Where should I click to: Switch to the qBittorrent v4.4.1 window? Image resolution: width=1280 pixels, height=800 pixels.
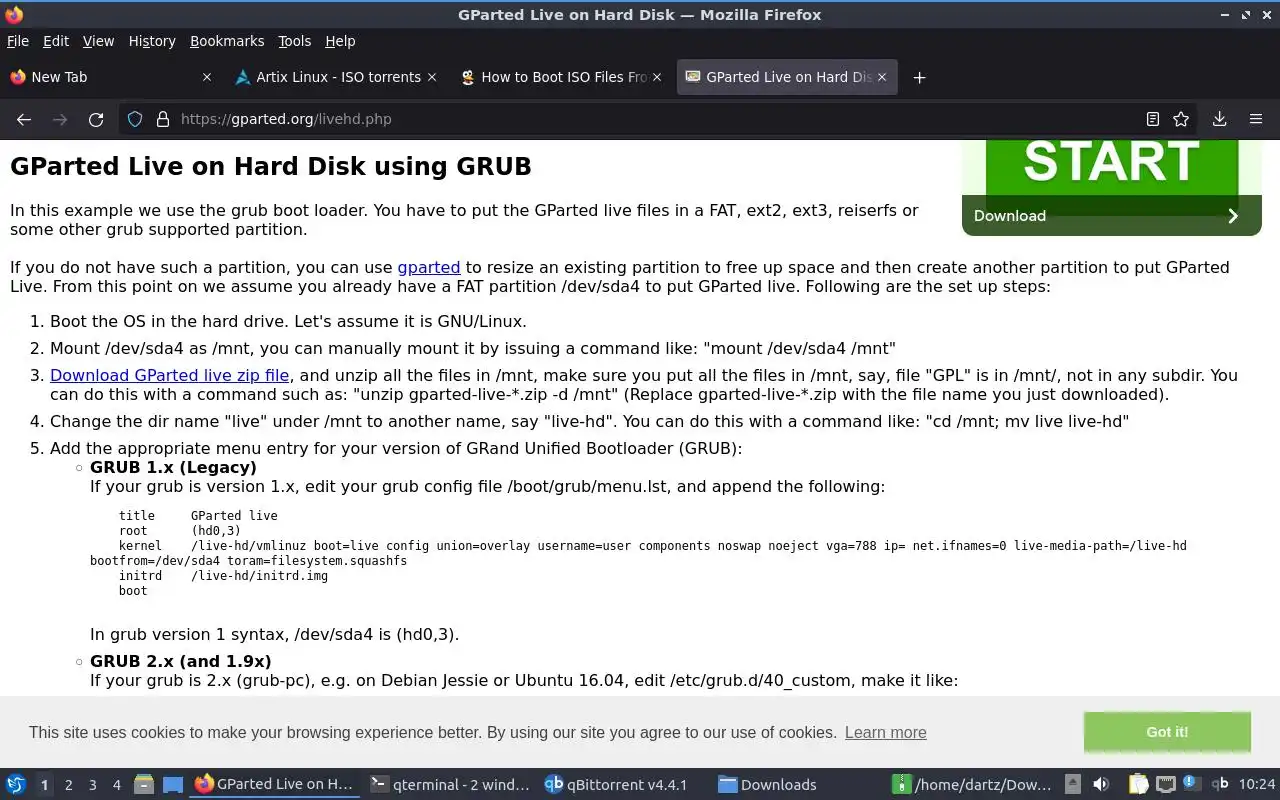[625, 785]
